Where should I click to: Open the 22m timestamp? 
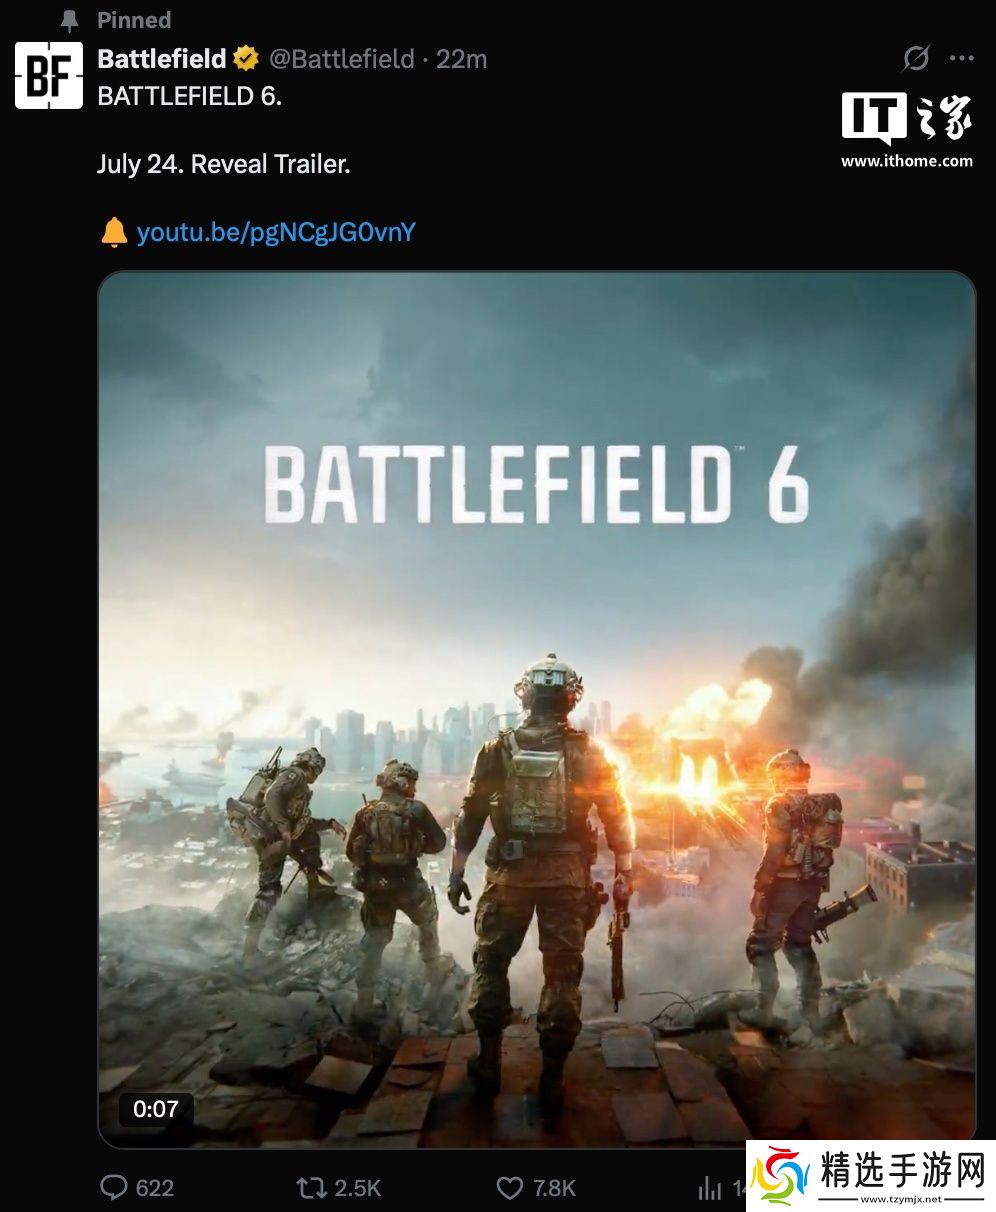click(x=462, y=59)
